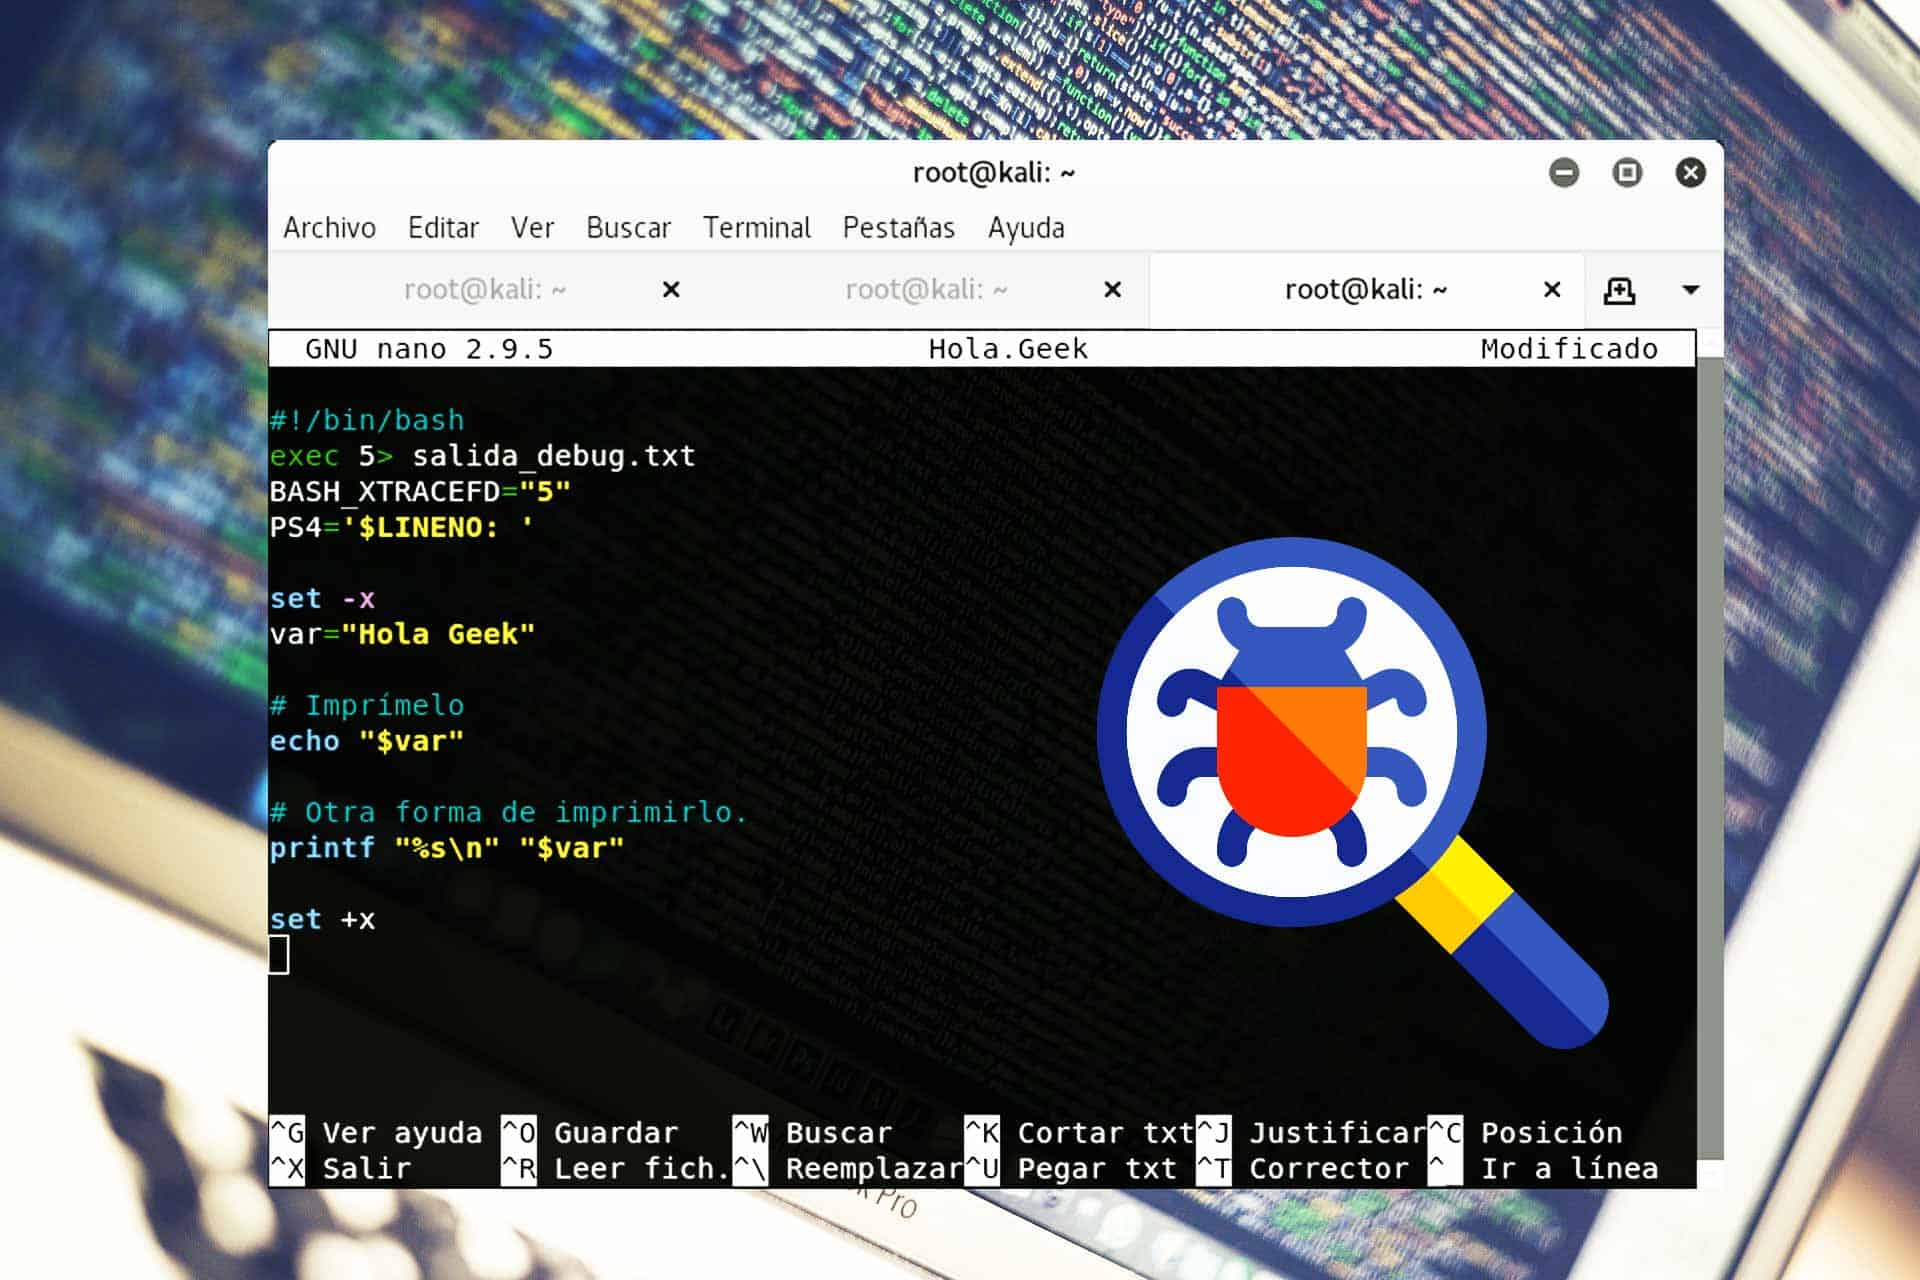
Task: Switch to the middle root@kali tab
Action: (925, 290)
